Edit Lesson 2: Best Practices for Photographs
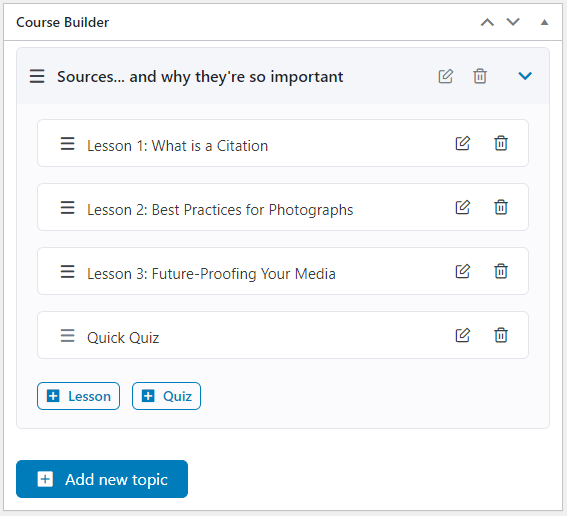567x516 pixels. point(462,207)
